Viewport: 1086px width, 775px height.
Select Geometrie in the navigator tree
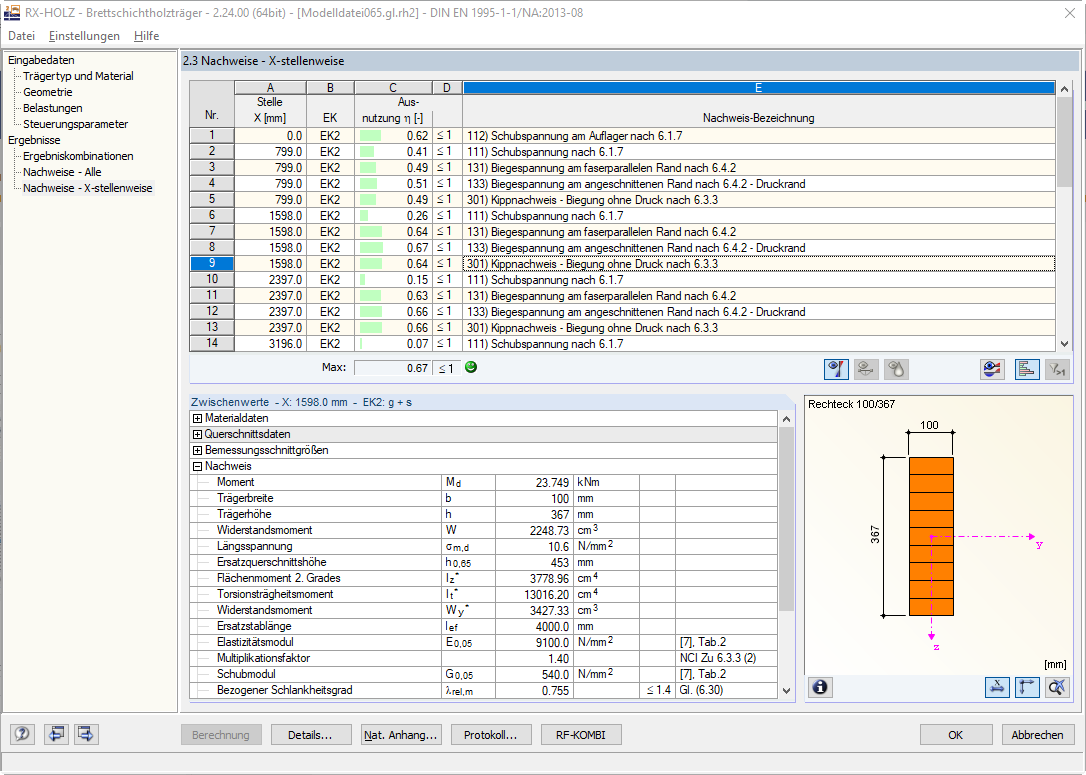point(48,92)
